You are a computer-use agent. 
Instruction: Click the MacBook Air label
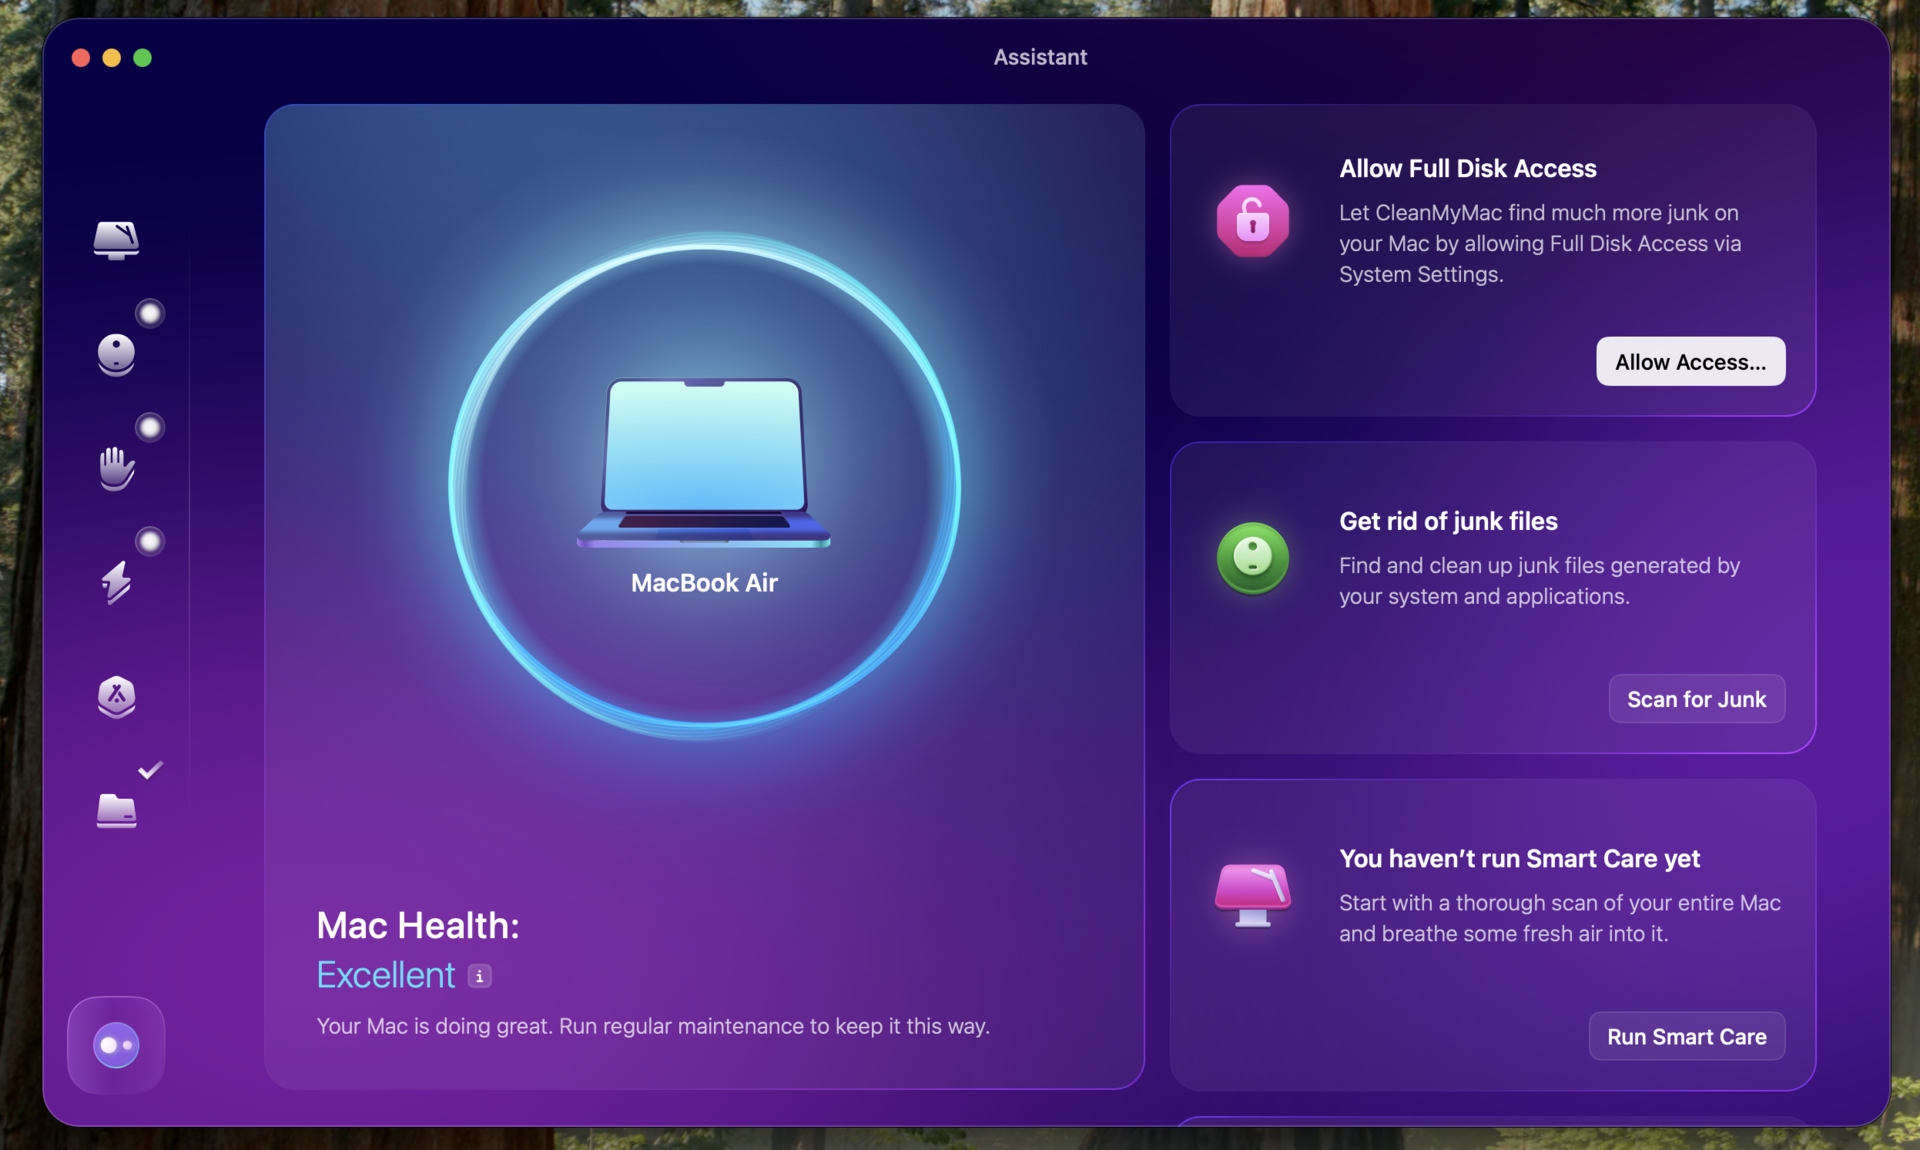click(x=704, y=583)
